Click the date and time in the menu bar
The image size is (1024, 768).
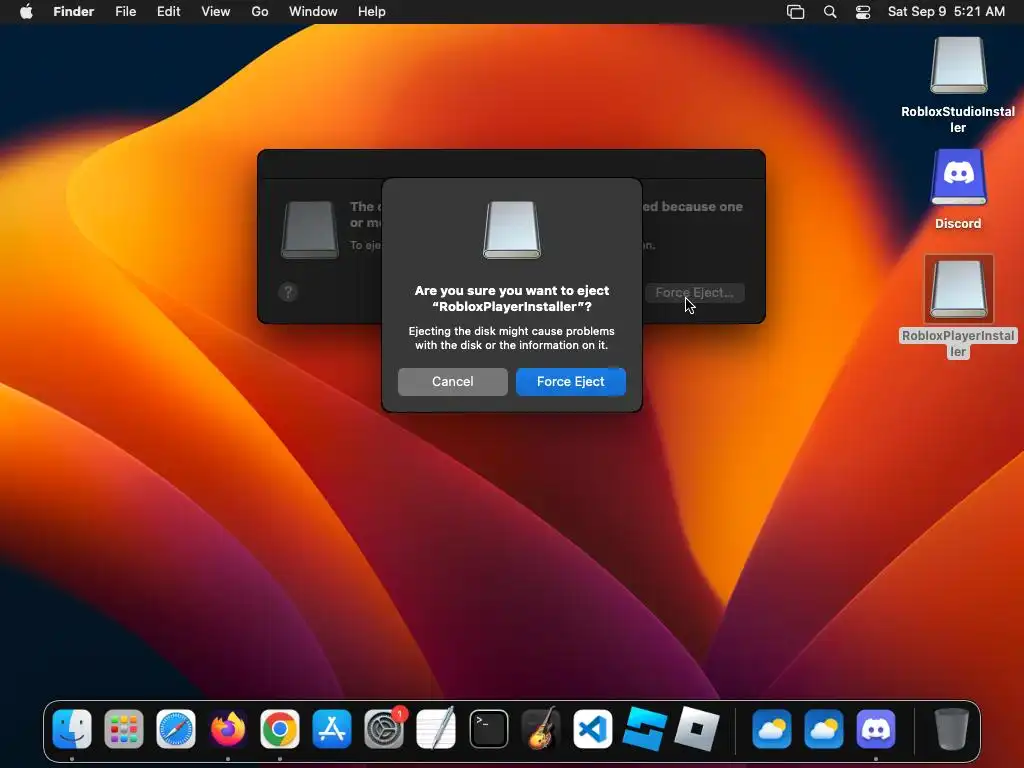click(x=946, y=12)
